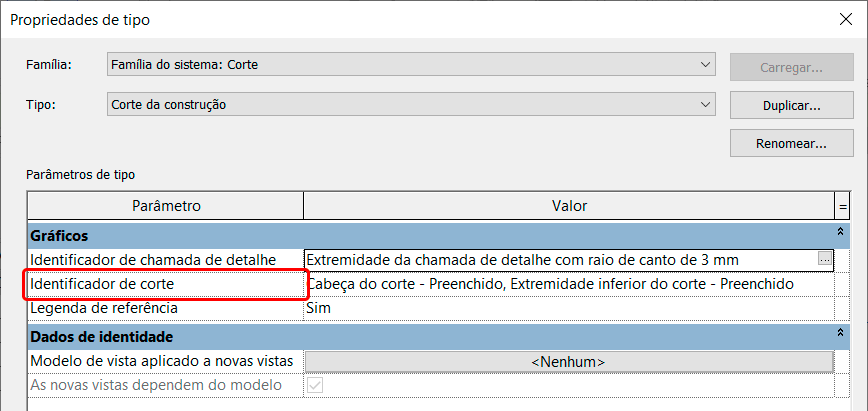The width and height of the screenshot is (868, 411).
Task: Open the Tipo dropdown
Action: 411,104
